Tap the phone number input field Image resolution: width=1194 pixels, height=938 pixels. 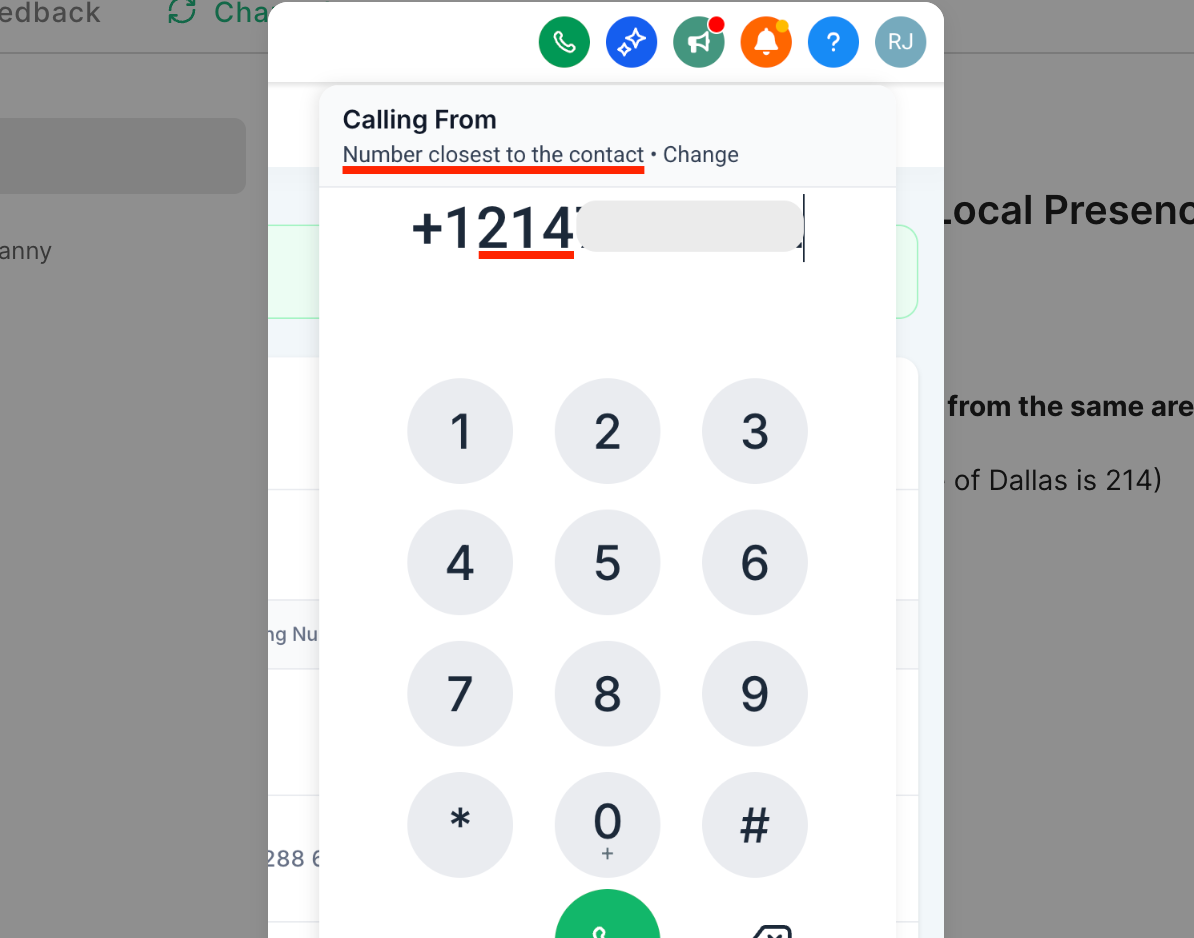coord(608,228)
